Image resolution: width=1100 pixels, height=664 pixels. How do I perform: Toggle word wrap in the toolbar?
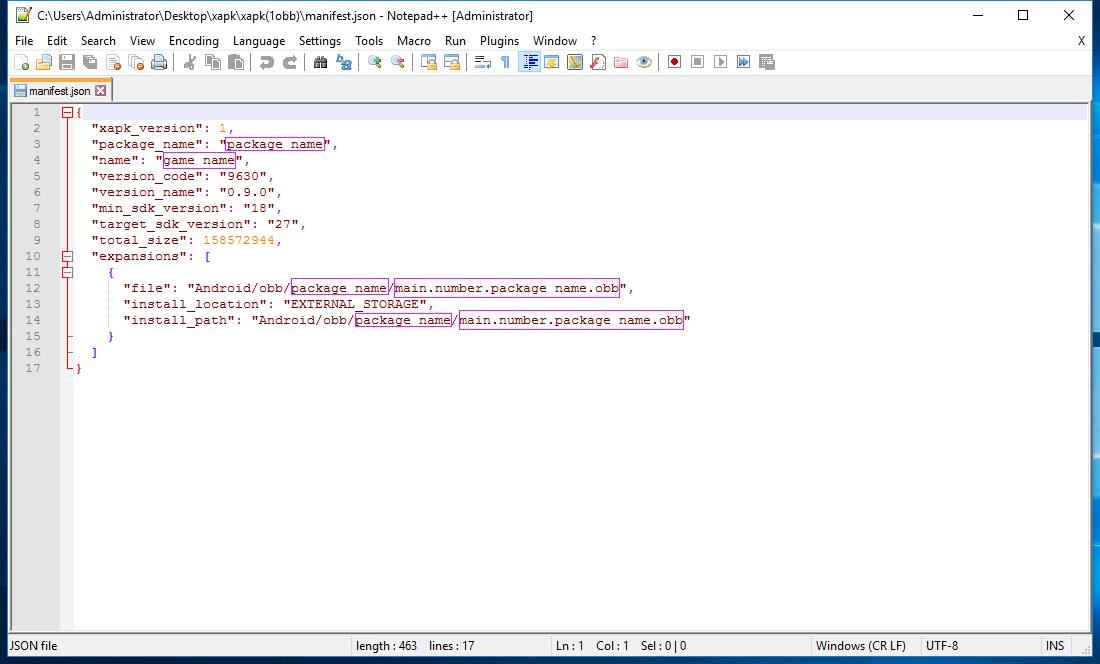point(480,62)
